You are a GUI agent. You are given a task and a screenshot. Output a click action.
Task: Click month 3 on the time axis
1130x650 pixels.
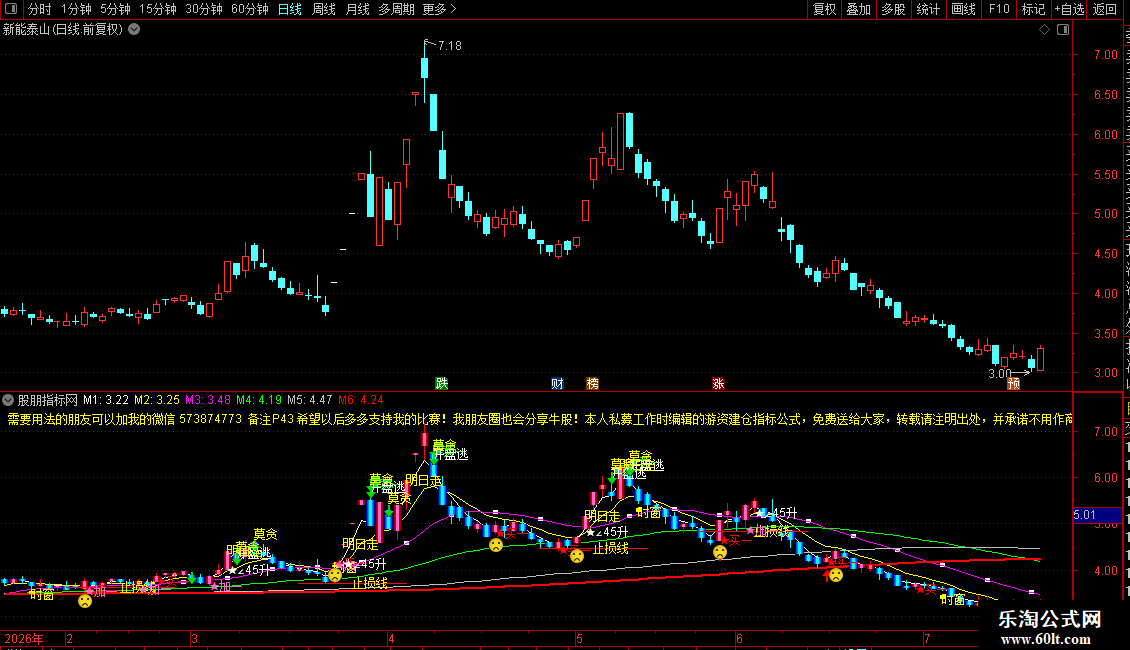195,638
